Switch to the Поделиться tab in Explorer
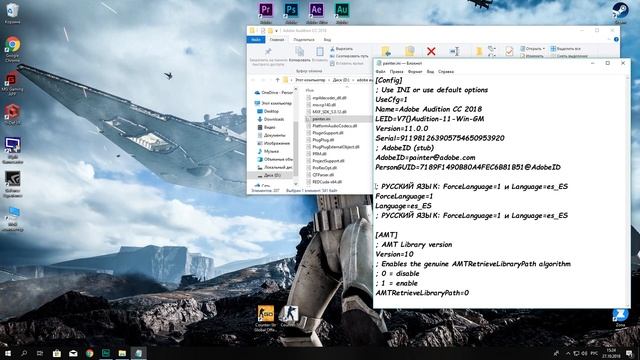This screenshot has height=360, width=640. pyautogui.click(x=304, y=40)
